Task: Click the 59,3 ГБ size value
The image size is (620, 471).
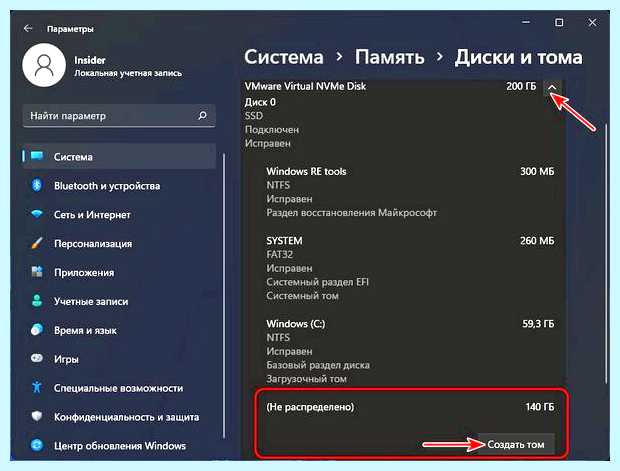Action: (x=538, y=324)
